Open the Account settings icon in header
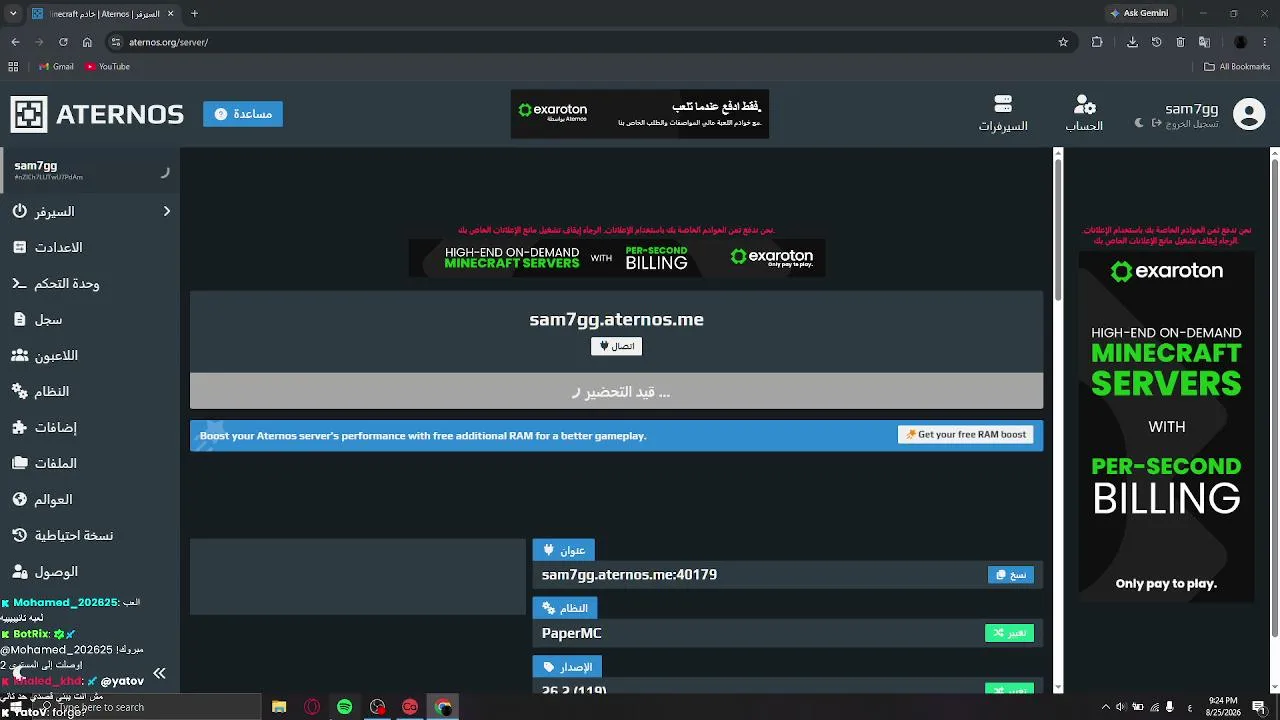 [x=1084, y=114]
